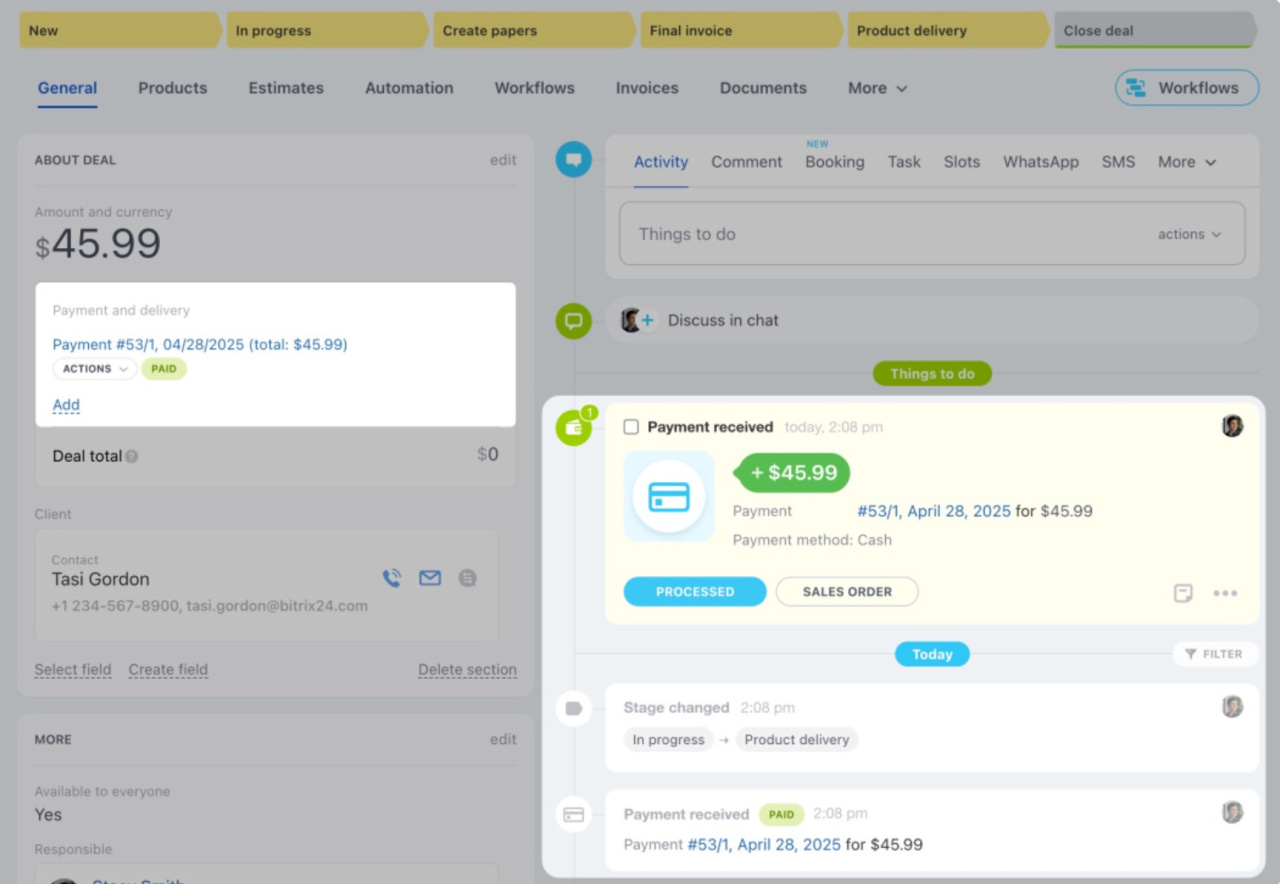Viewport: 1280px width, 884px height.
Task: Click the phone call icon for Tasi Gordon
Action: click(x=392, y=578)
